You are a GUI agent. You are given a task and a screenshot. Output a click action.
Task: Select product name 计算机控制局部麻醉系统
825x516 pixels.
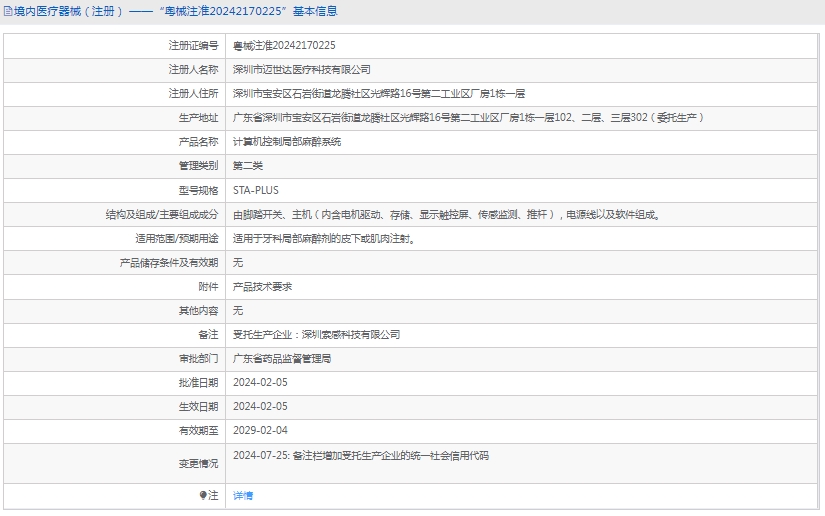coord(287,142)
